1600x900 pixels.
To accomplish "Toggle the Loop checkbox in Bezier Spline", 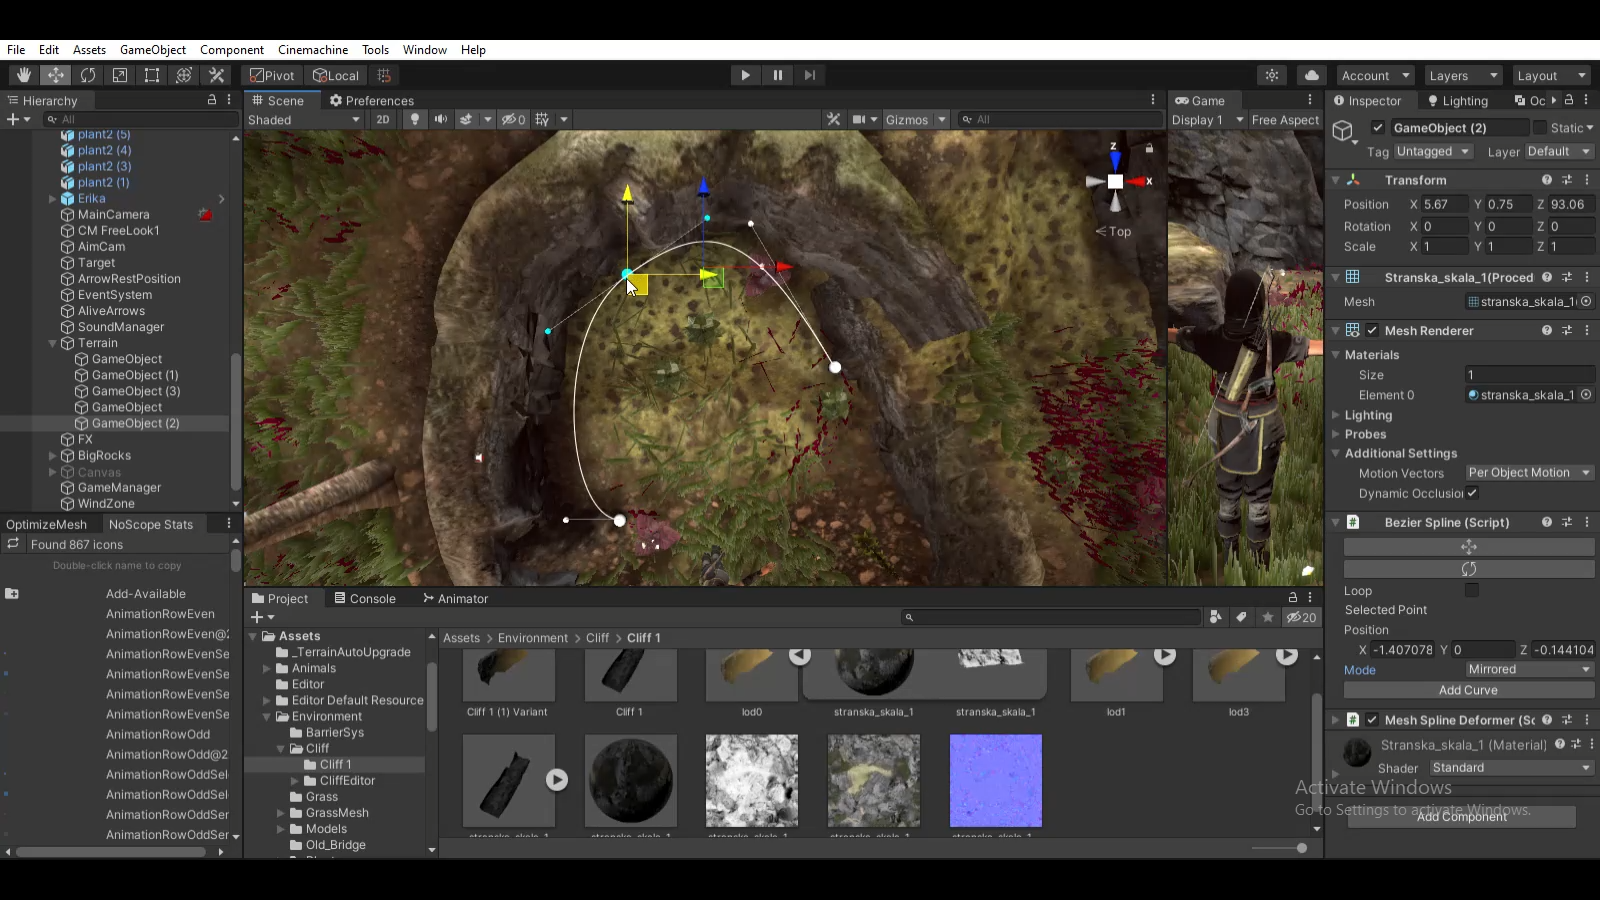I will click(x=1470, y=591).
